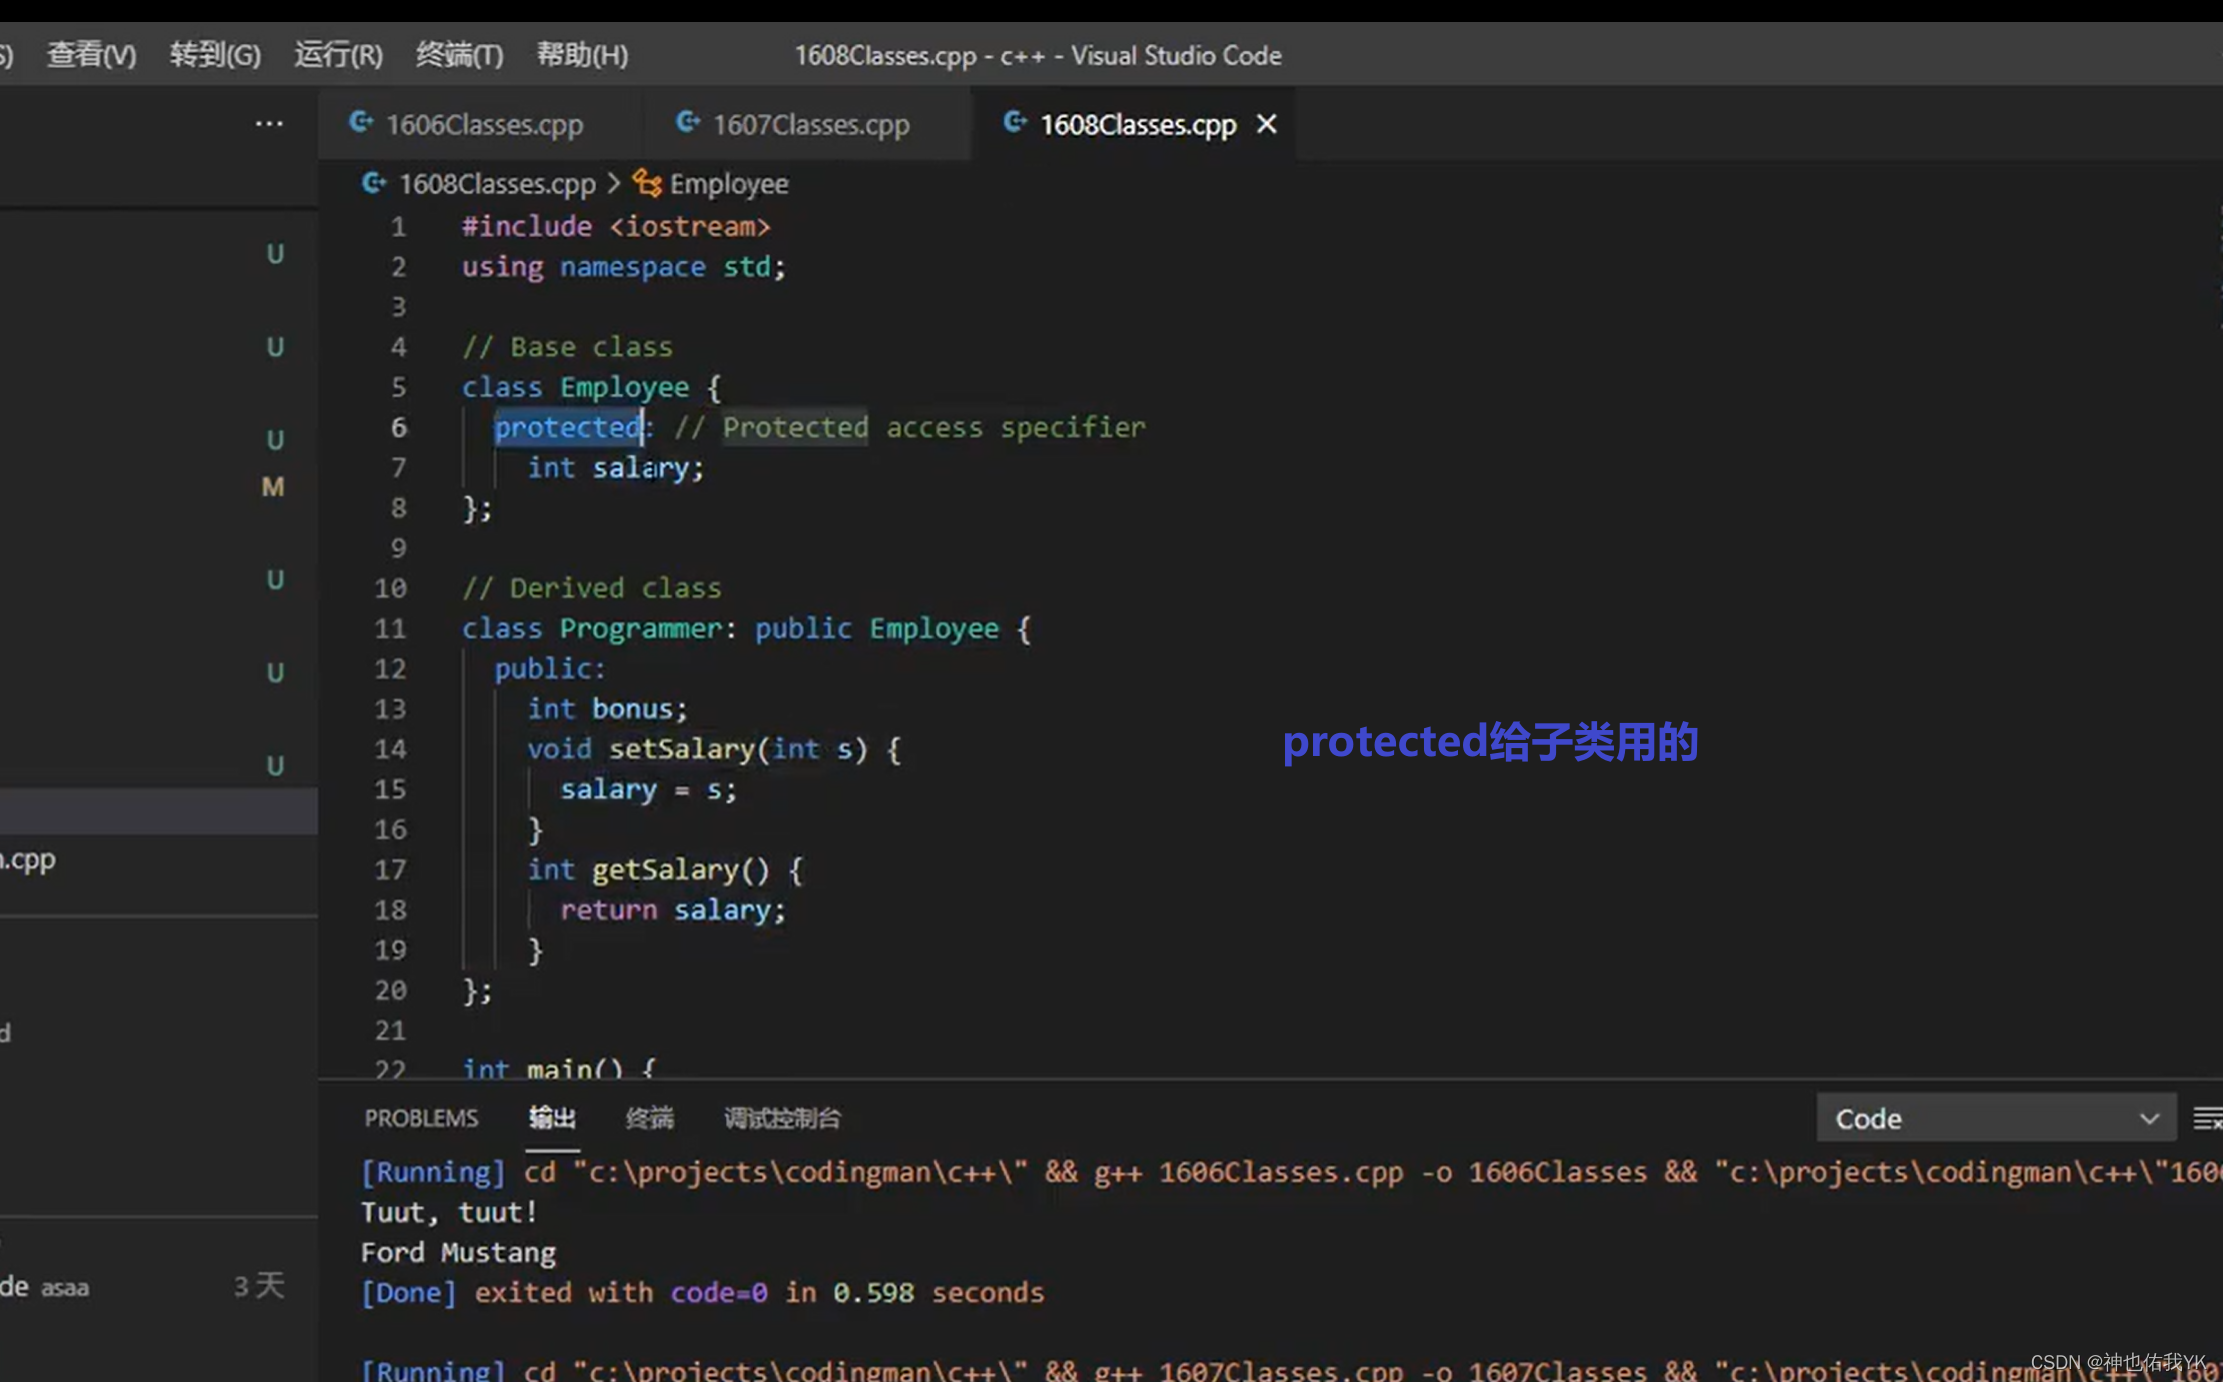Click the C++ icon on the 1607Classes.cpp tab
Viewport: 2223px width, 1382px height.
pos(688,123)
